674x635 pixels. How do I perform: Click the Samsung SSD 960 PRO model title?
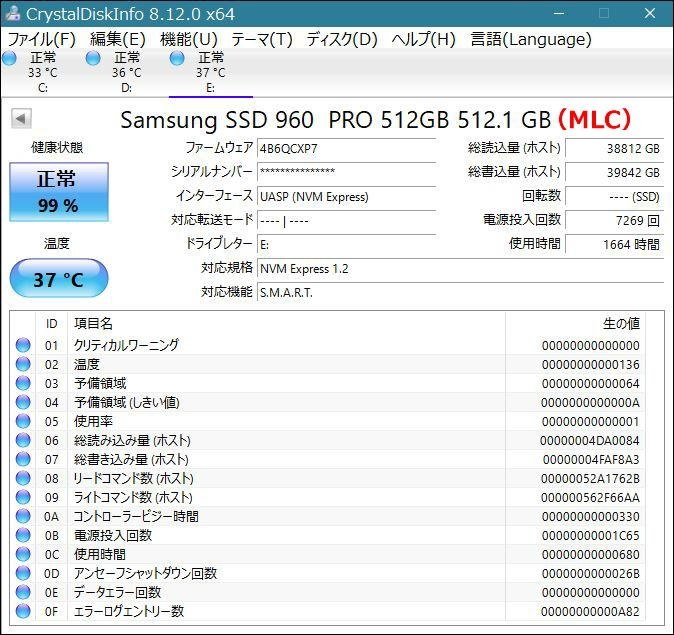(335, 120)
